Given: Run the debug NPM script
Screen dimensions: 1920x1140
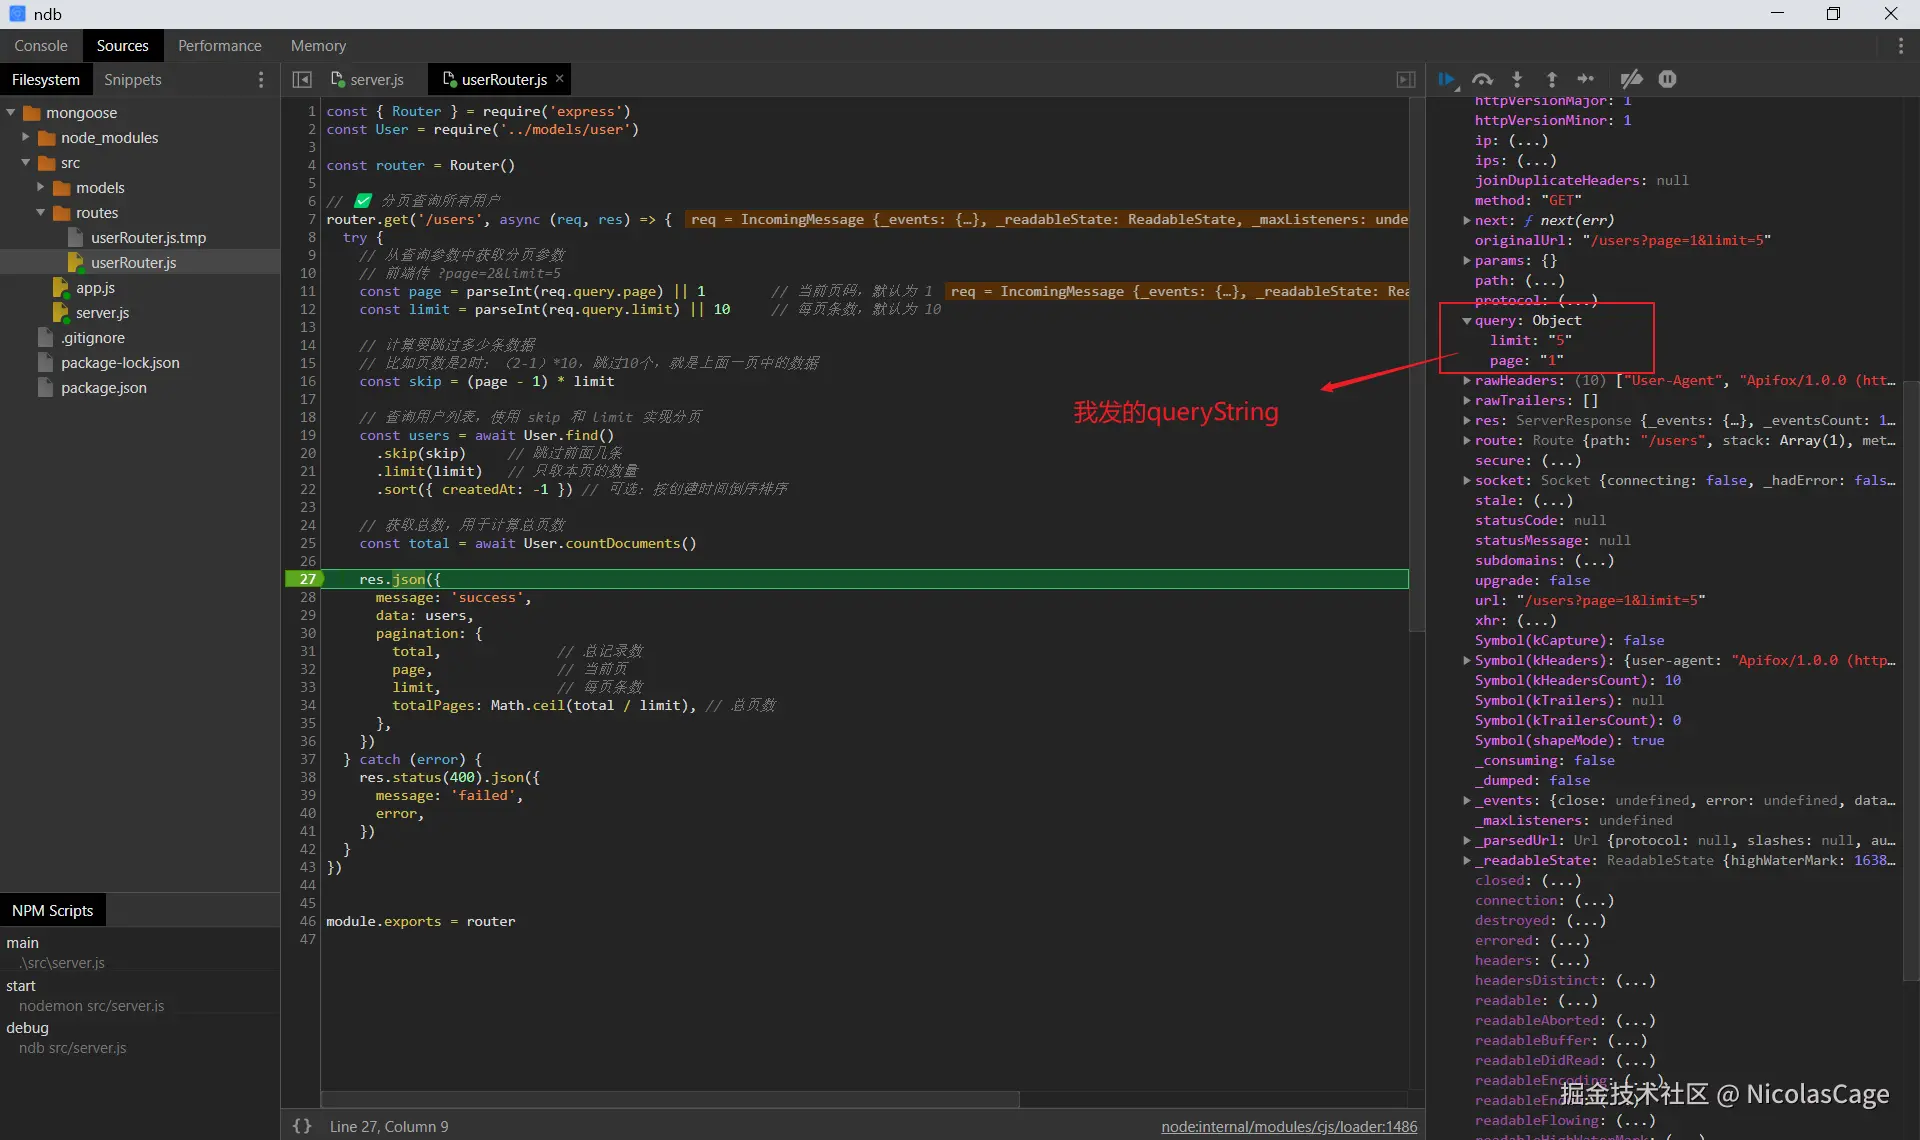Looking at the screenshot, I should coord(28,1028).
